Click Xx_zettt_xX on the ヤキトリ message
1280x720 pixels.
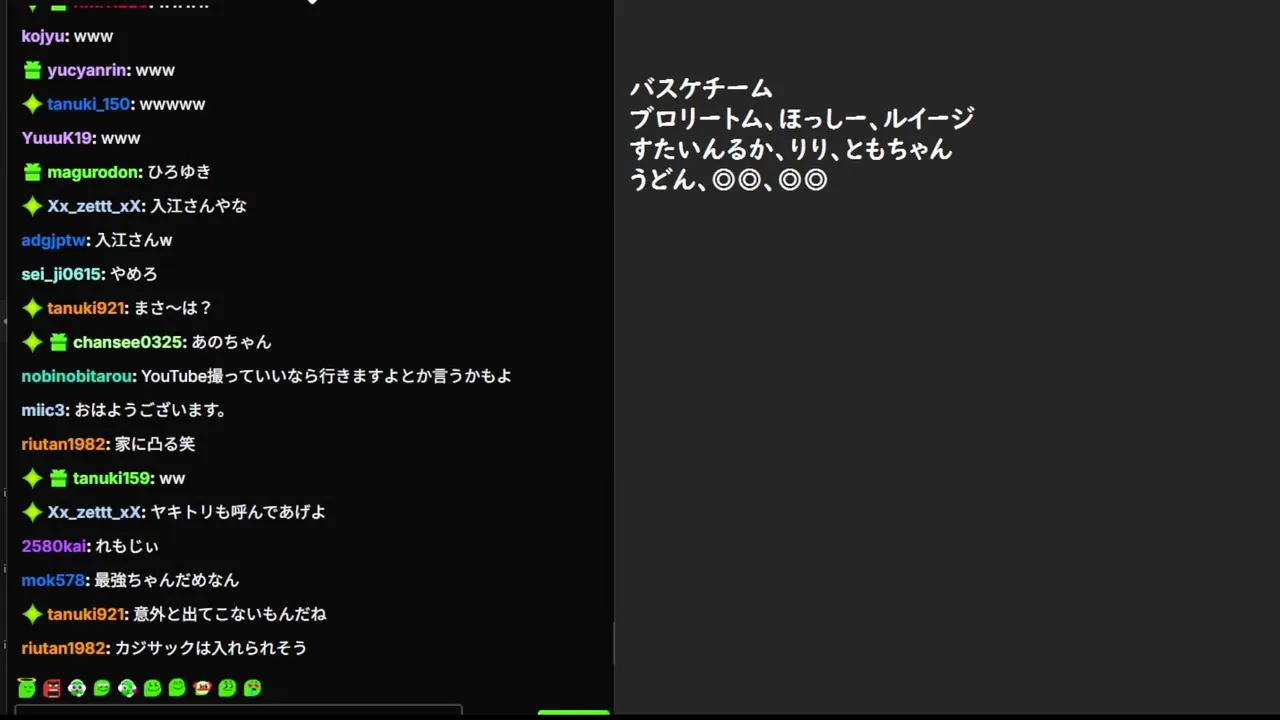pyautogui.click(x=94, y=512)
